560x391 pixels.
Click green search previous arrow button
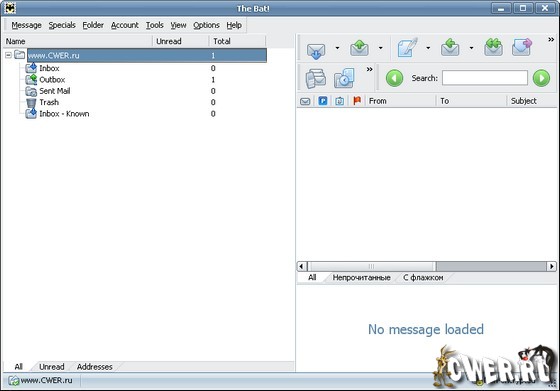pos(394,78)
